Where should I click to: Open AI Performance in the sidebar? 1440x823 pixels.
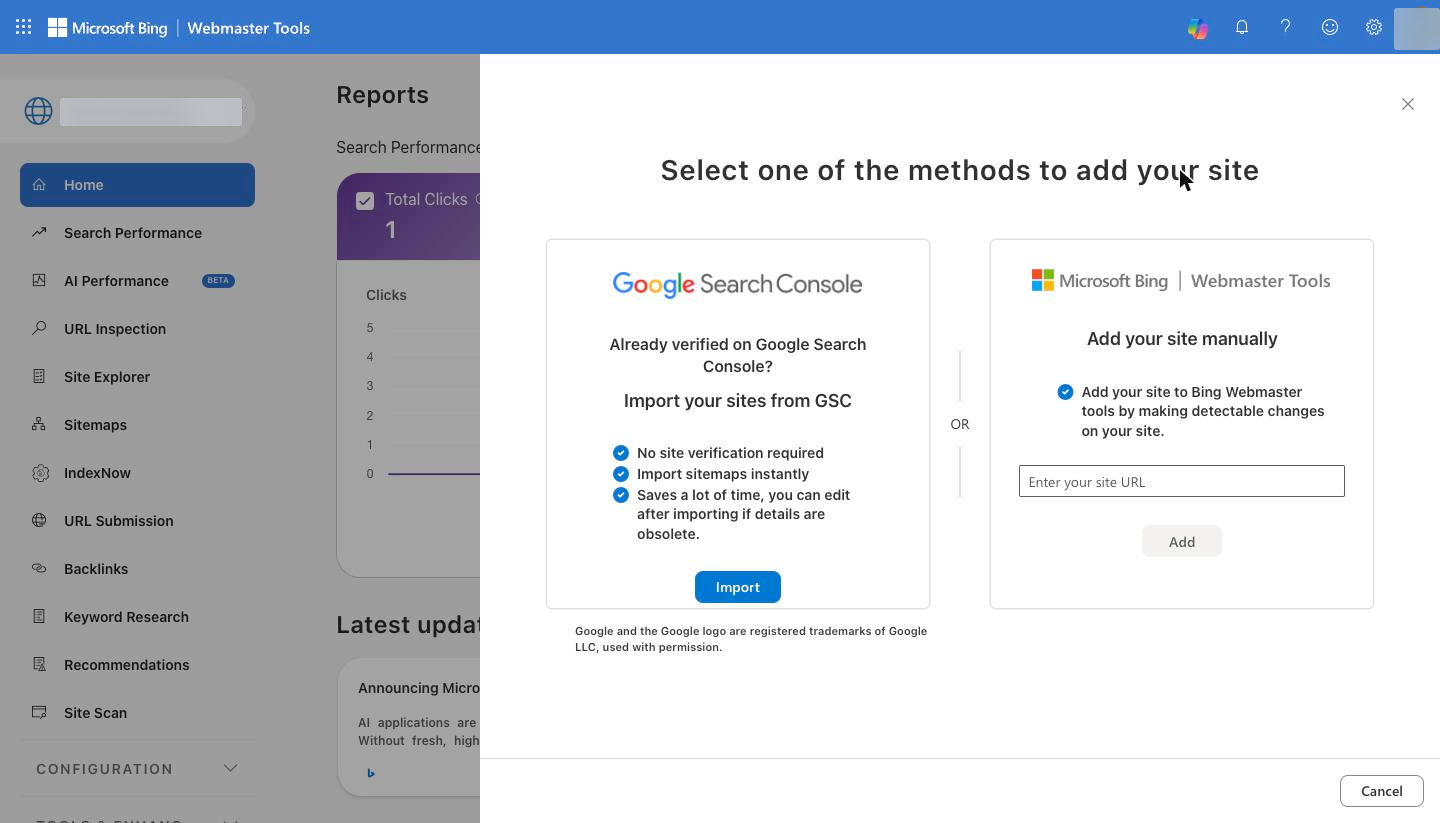pos(137,281)
